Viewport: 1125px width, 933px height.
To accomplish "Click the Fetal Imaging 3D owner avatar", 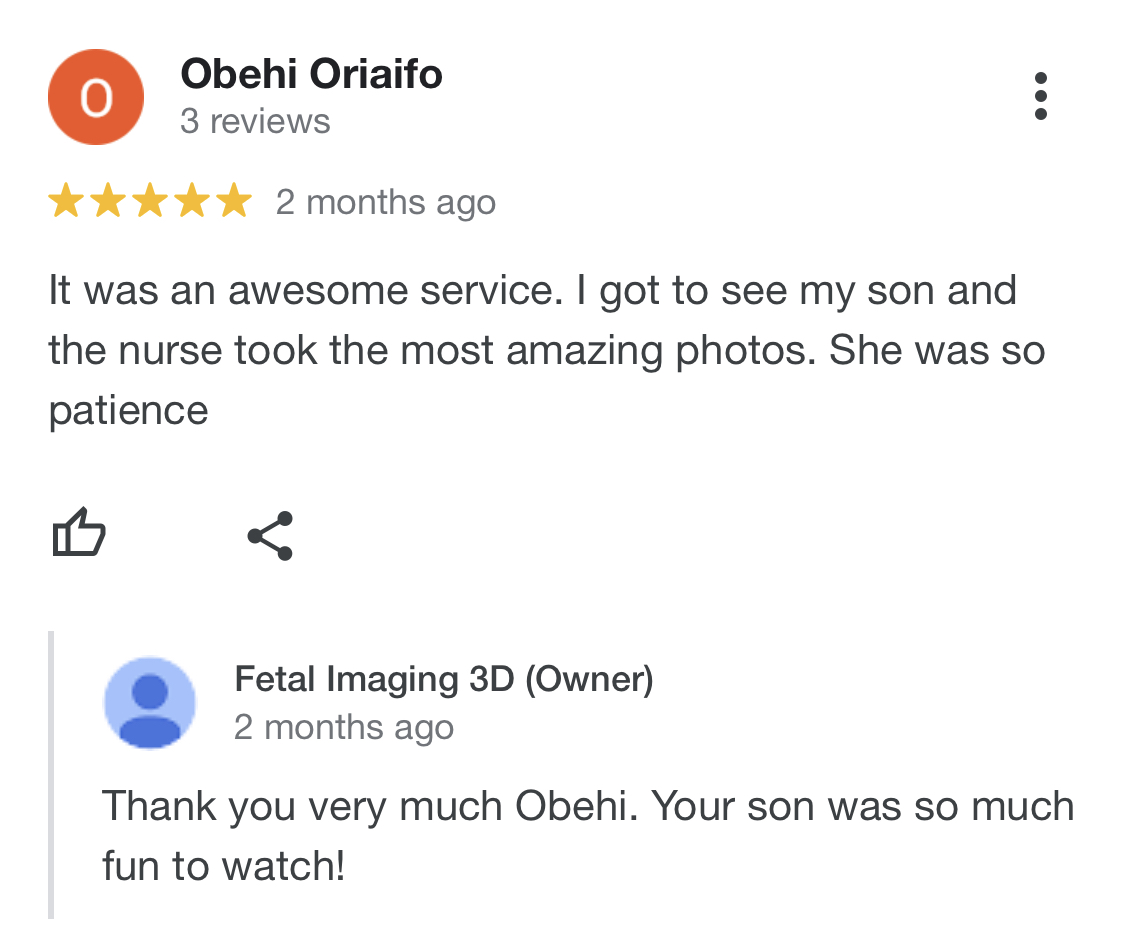I will (150, 702).
